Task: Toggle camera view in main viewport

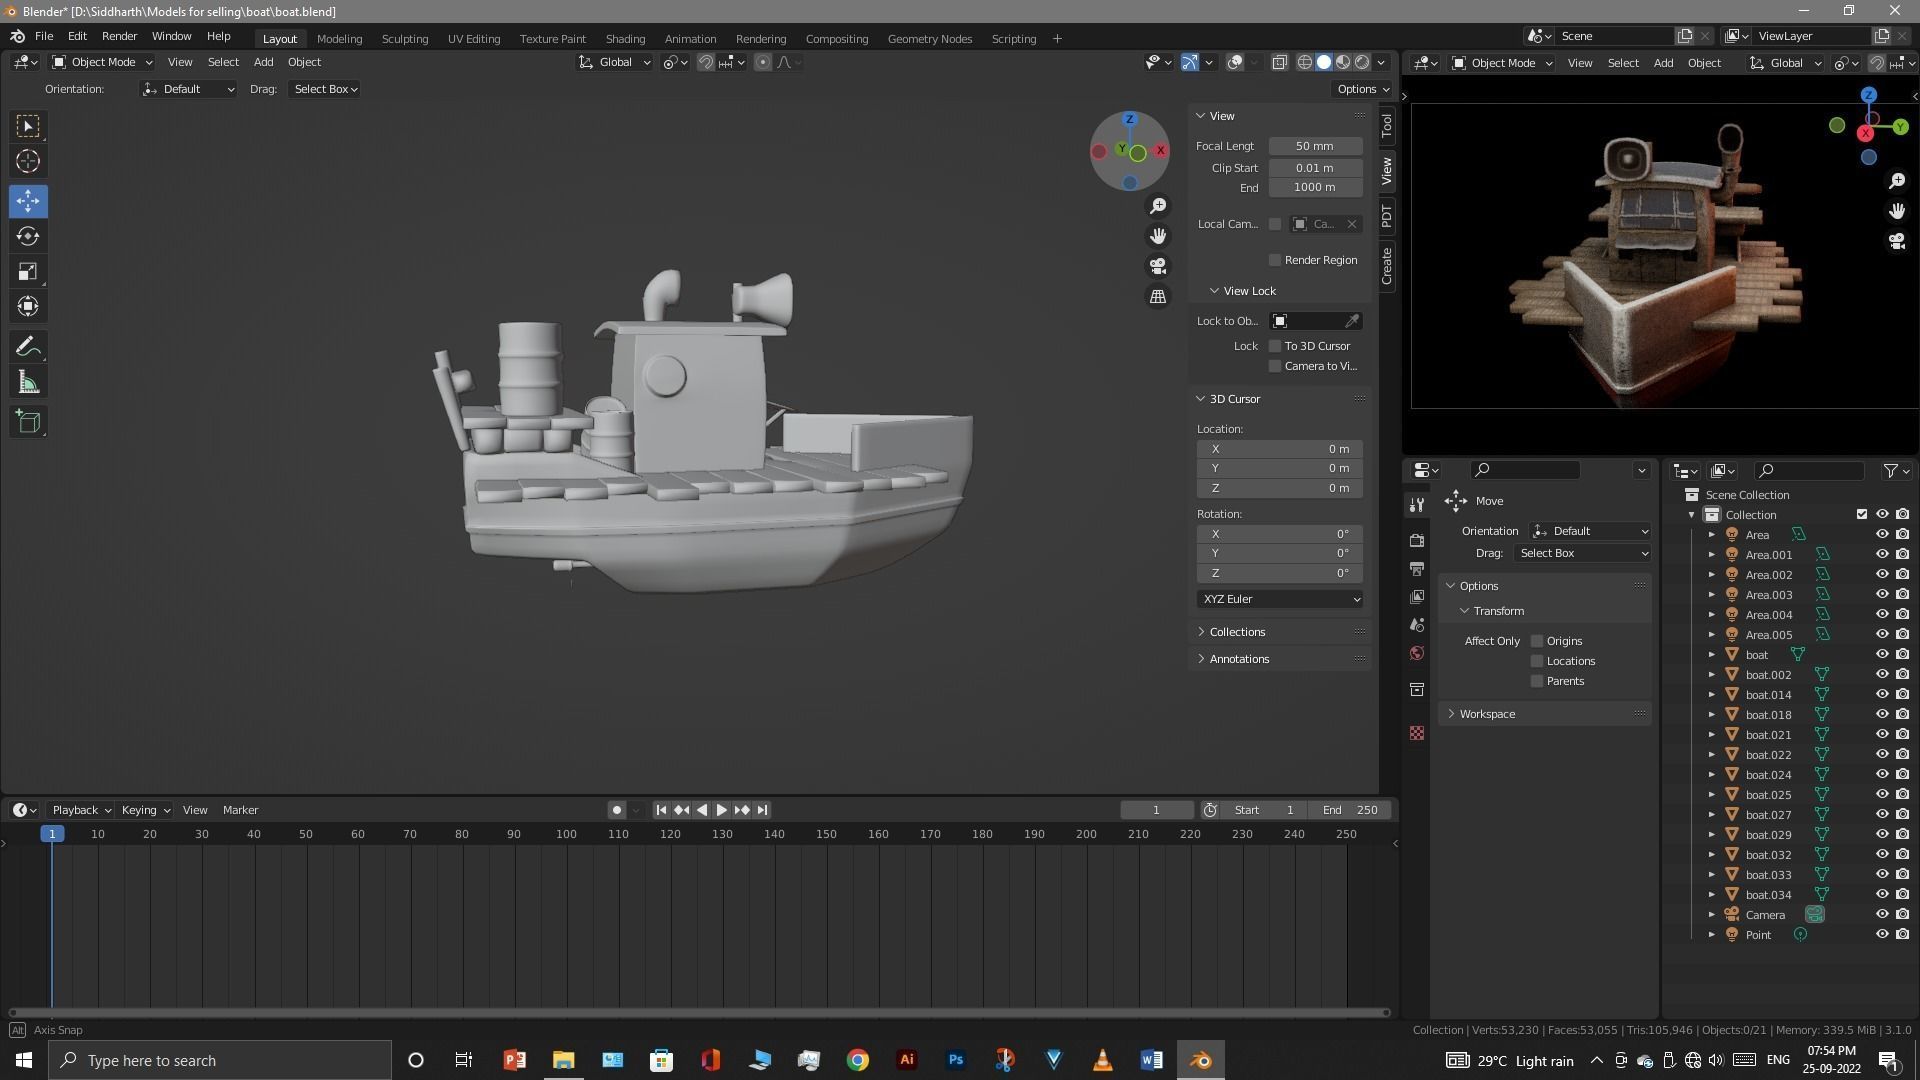Action: 1158,266
